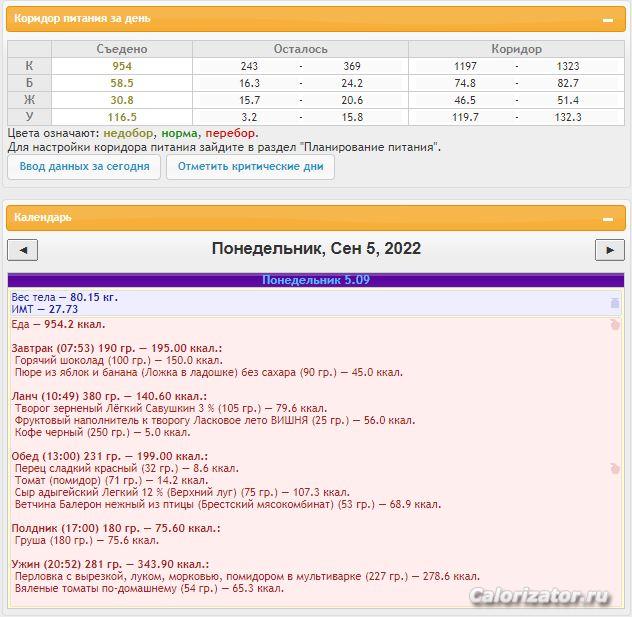The height and width of the screenshot is (617, 632).
Task: Click the apple icon beside Еда 954.2 ккал
Action: pyautogui.click(x=615, y=324)
